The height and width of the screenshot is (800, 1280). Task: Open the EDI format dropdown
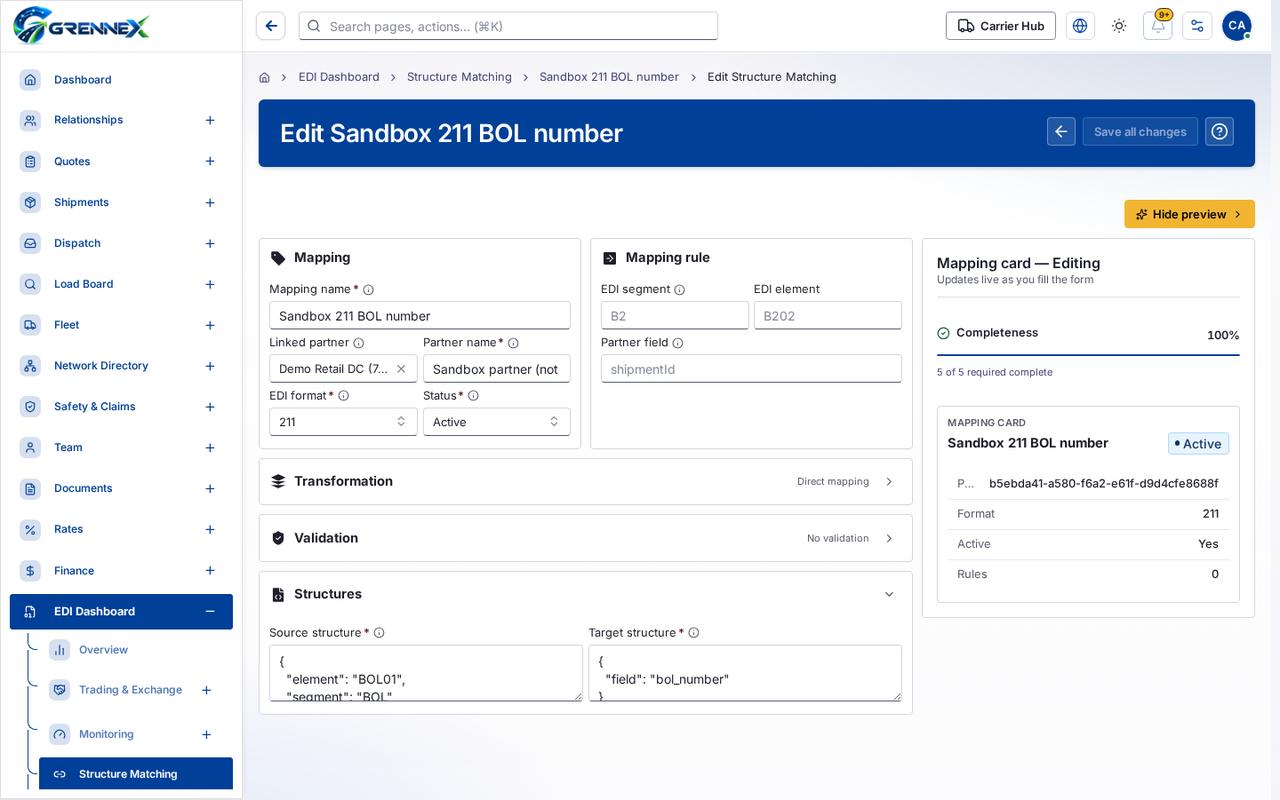(343, 422)
